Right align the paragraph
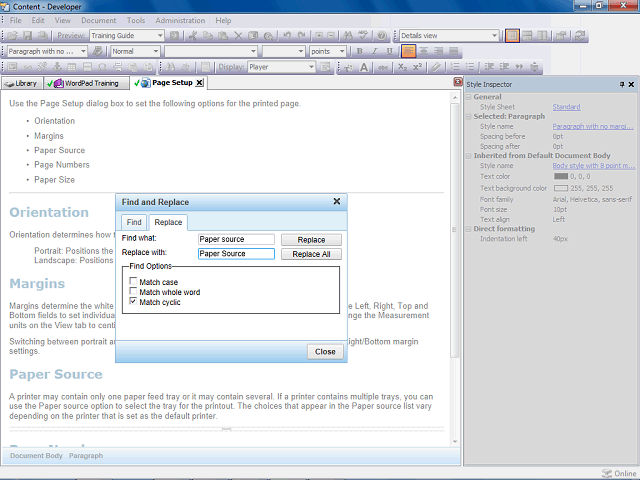Screen dimensions: 640x480 pos(439,51)
